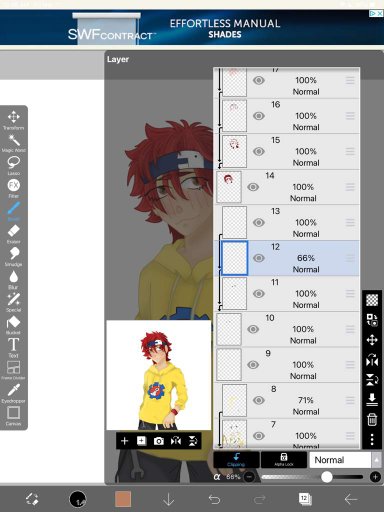This screenshot has height=512, width=384.
Task: Delete layer using trash icon
Action: pos(372,419)
